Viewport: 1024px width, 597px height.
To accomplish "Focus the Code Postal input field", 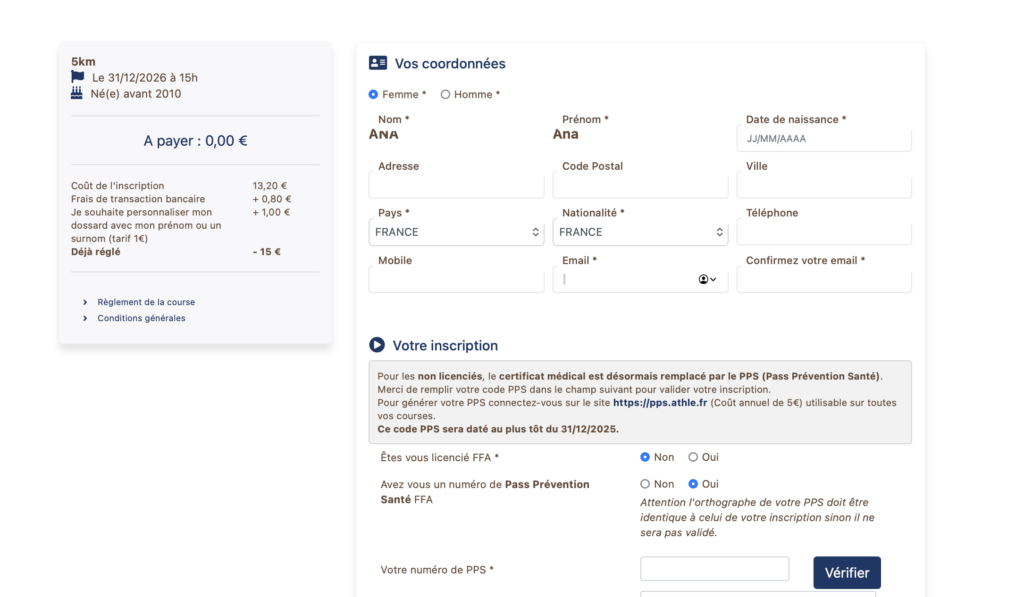I will click(x=640, y=186).
